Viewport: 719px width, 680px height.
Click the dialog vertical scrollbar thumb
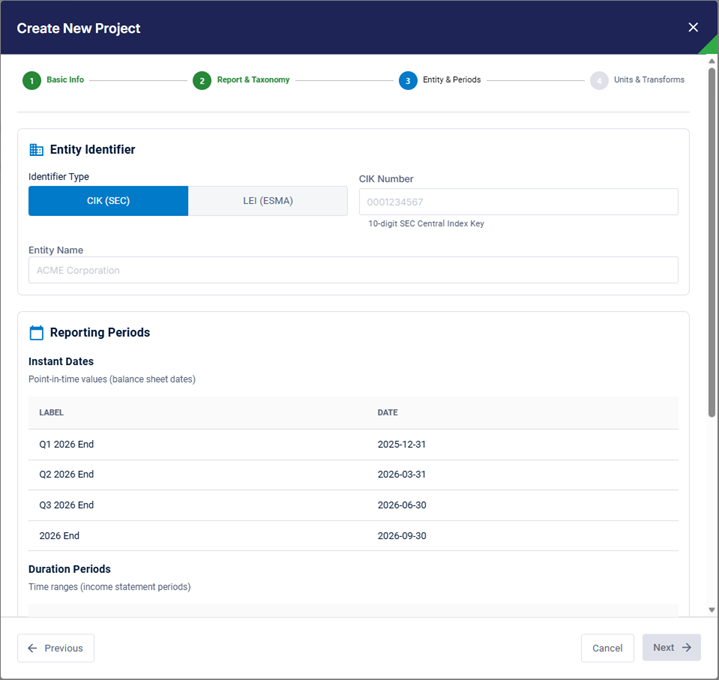point(712,242)
